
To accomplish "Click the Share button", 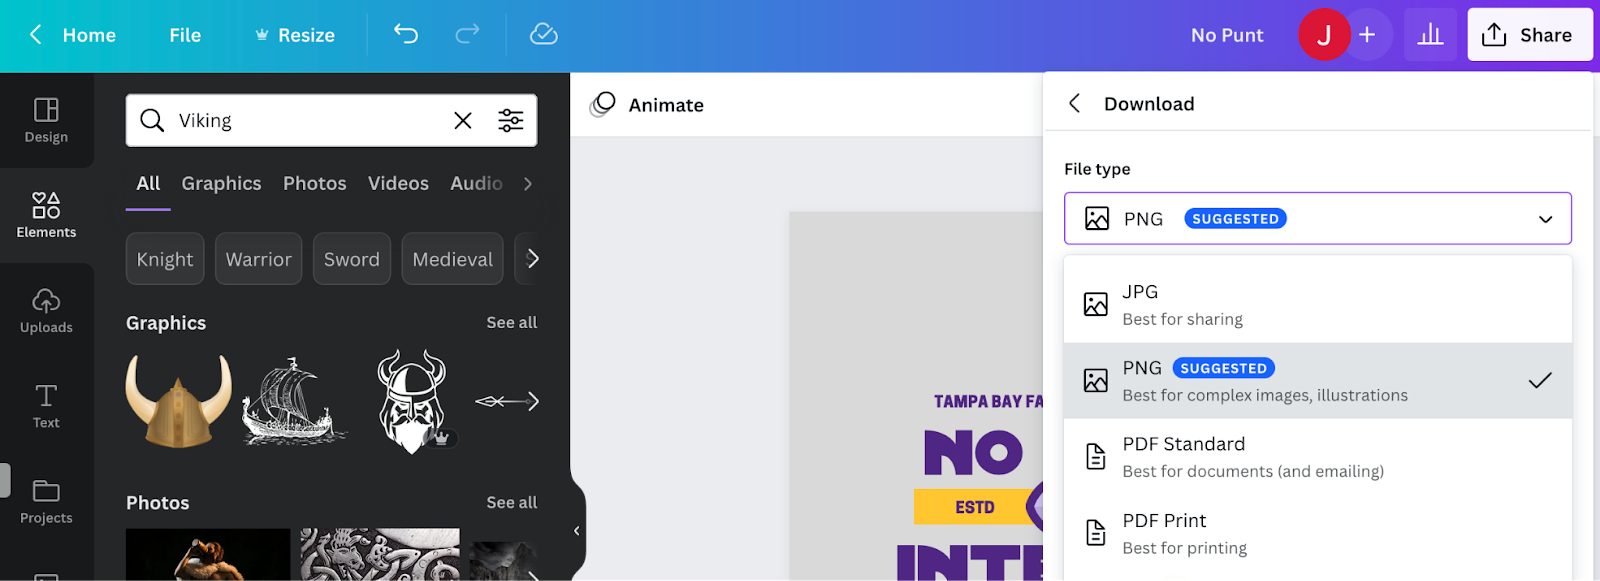I will [1530, 35].
